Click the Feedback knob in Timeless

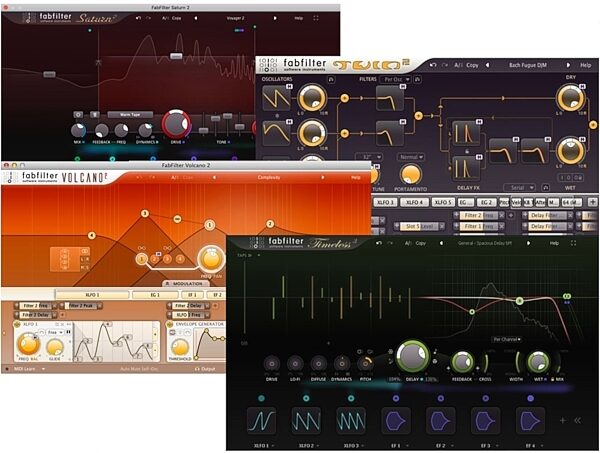pyautogui.click(x=462, y=362)
